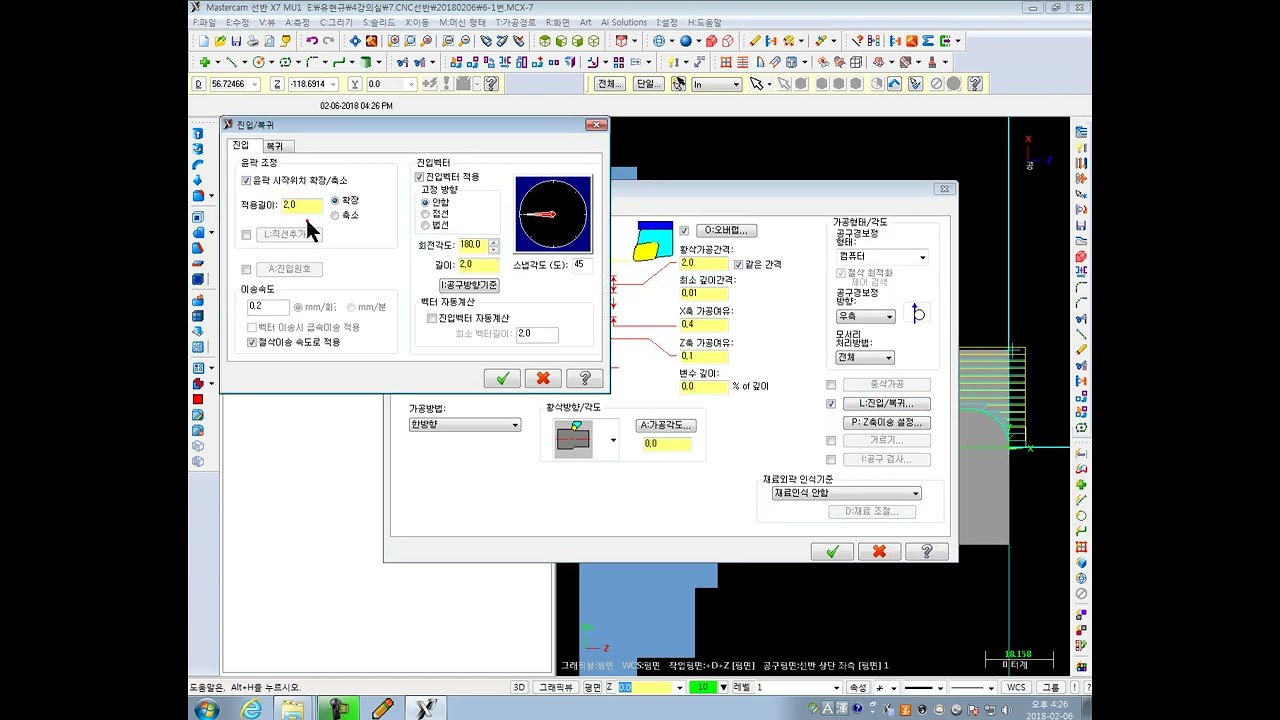Open the In selection mode dropdown
Screen dimensions: 1280x720
tap(717, 84)
